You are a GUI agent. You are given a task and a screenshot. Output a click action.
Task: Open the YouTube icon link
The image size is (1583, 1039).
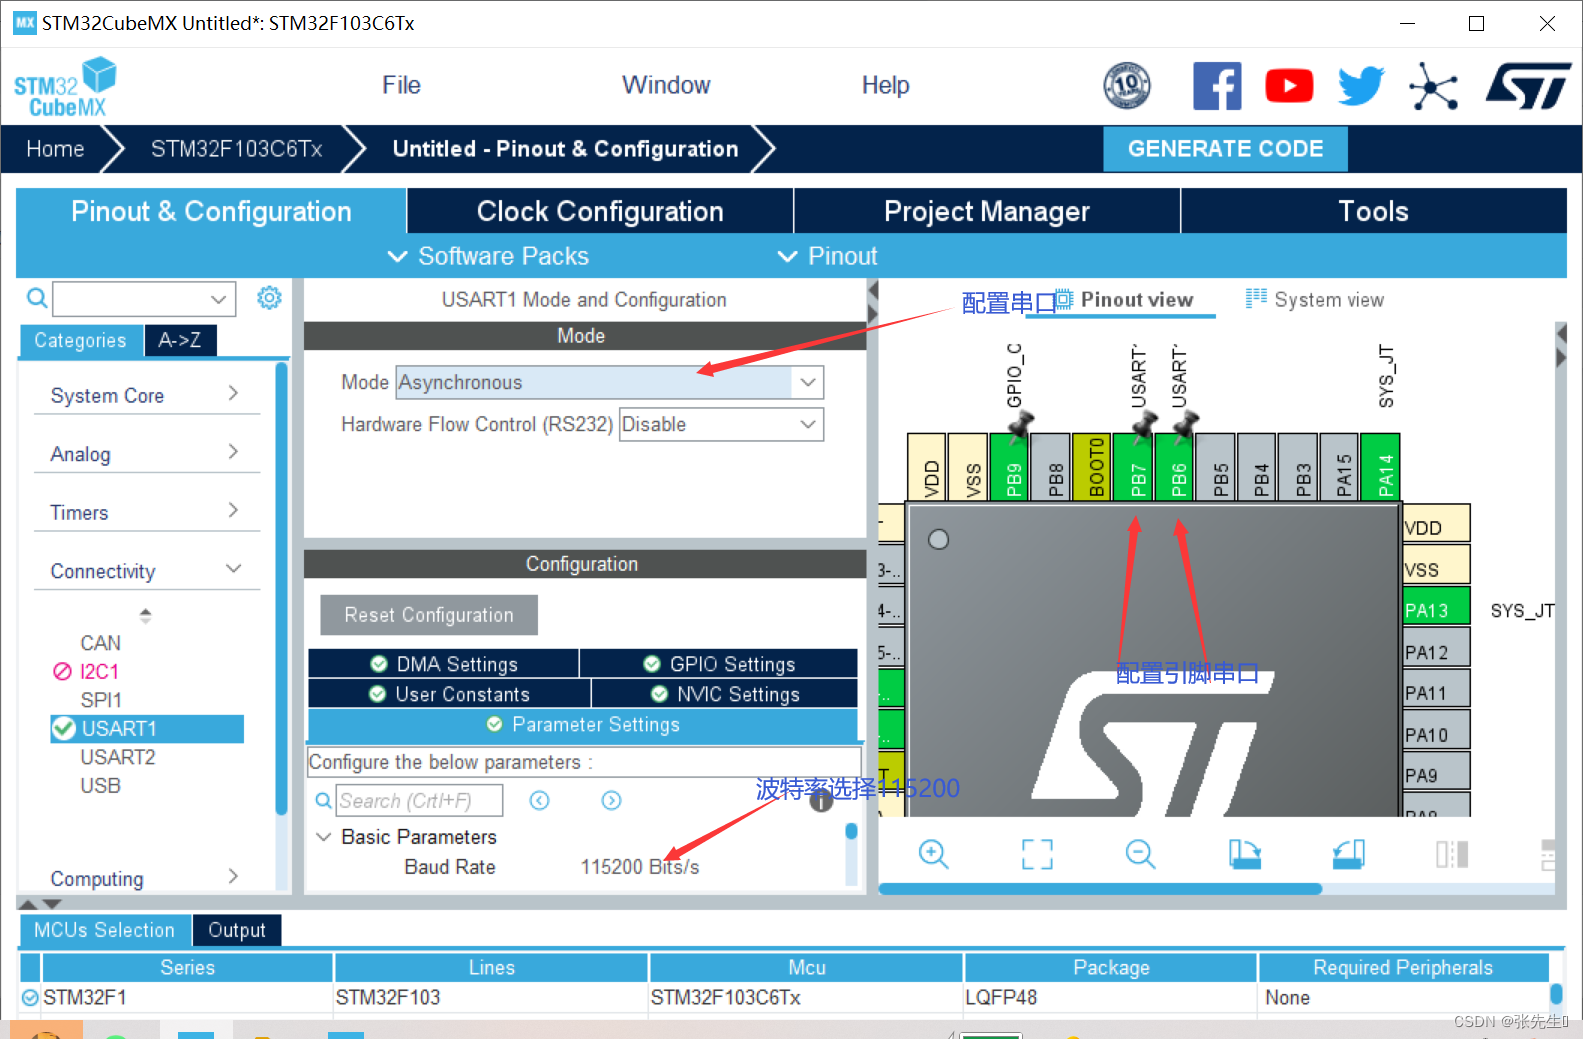[x=1289, y=86]
